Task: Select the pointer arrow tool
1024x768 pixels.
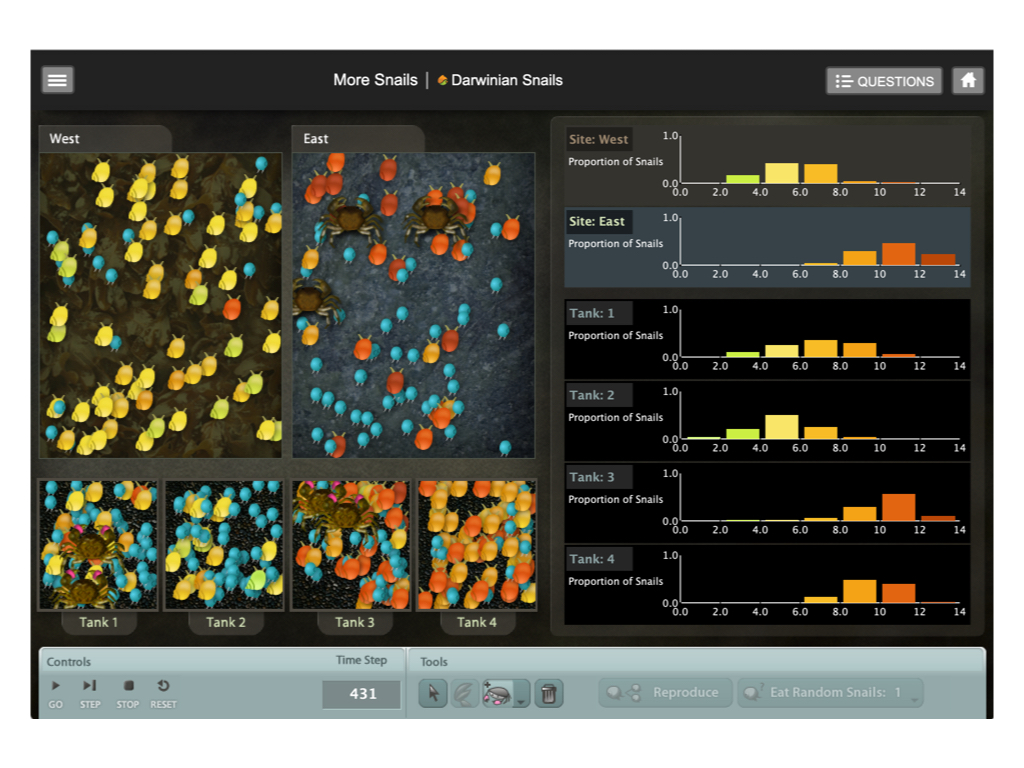Action: pos(432,693)
